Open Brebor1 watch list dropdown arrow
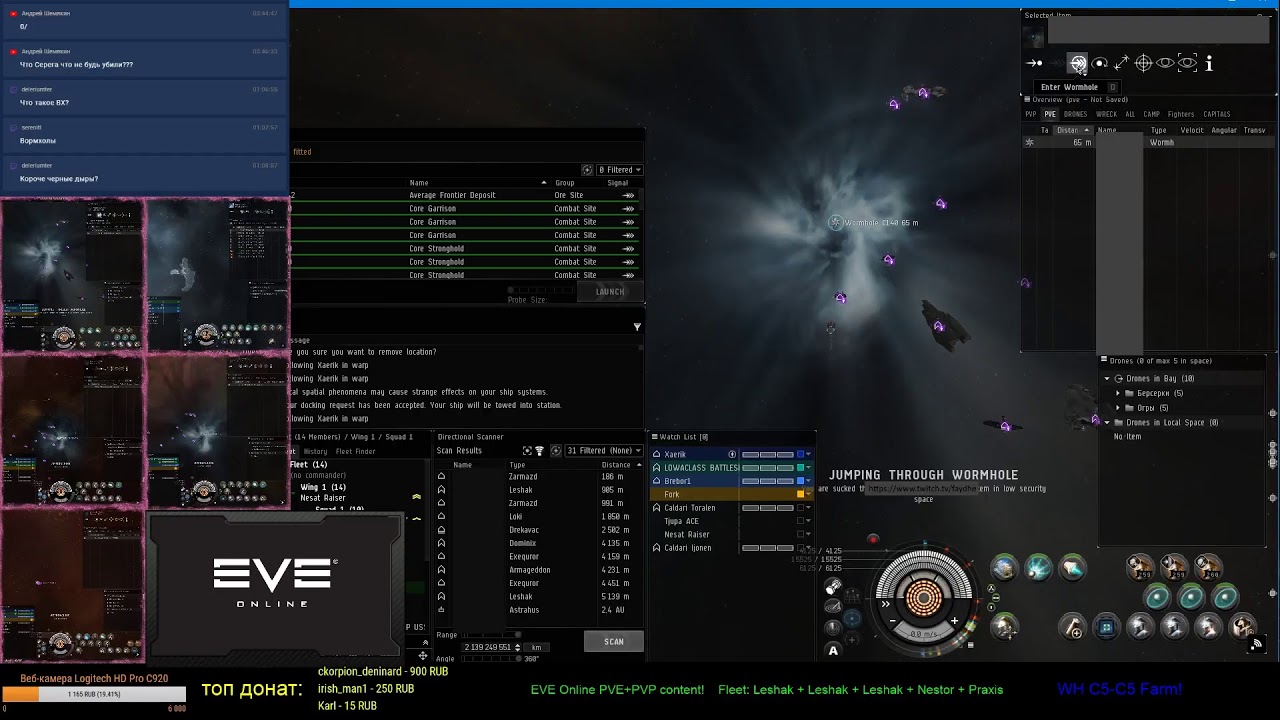 point(809,481)
